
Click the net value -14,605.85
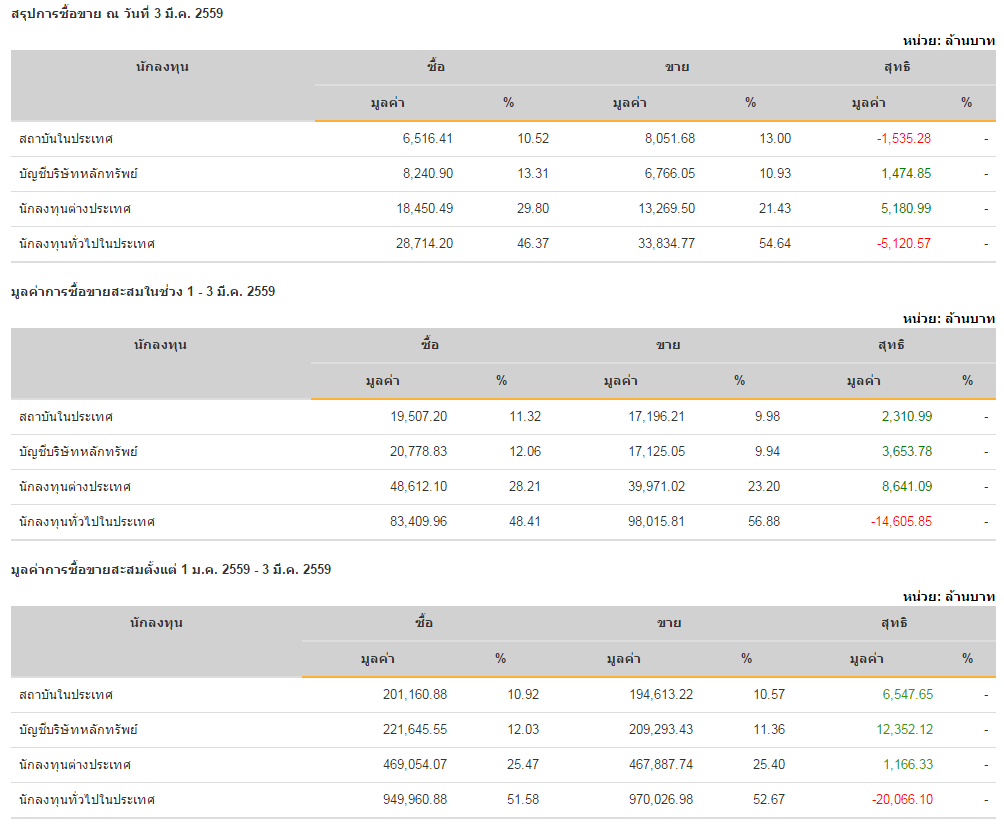(900, 521)
